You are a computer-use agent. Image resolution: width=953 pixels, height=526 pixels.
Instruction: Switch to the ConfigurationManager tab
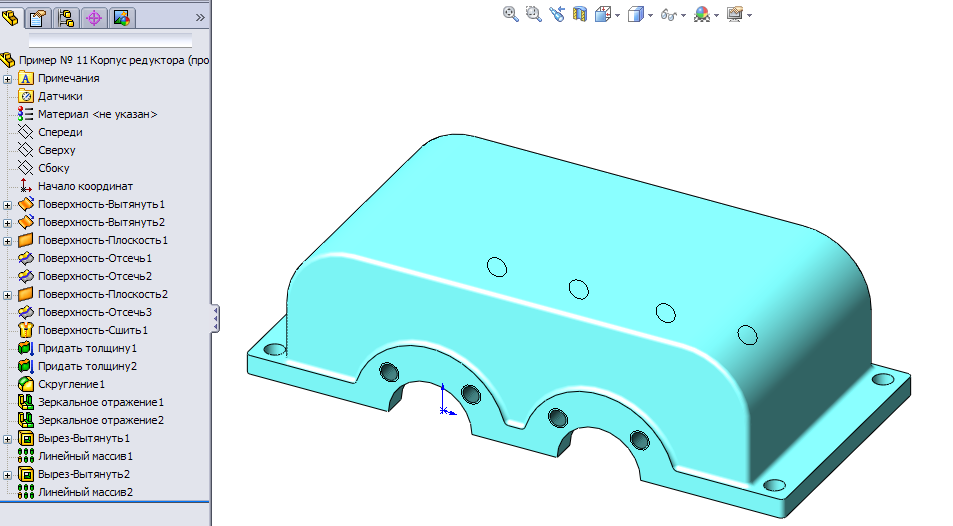pyautogui.click(x=66, y=18)
